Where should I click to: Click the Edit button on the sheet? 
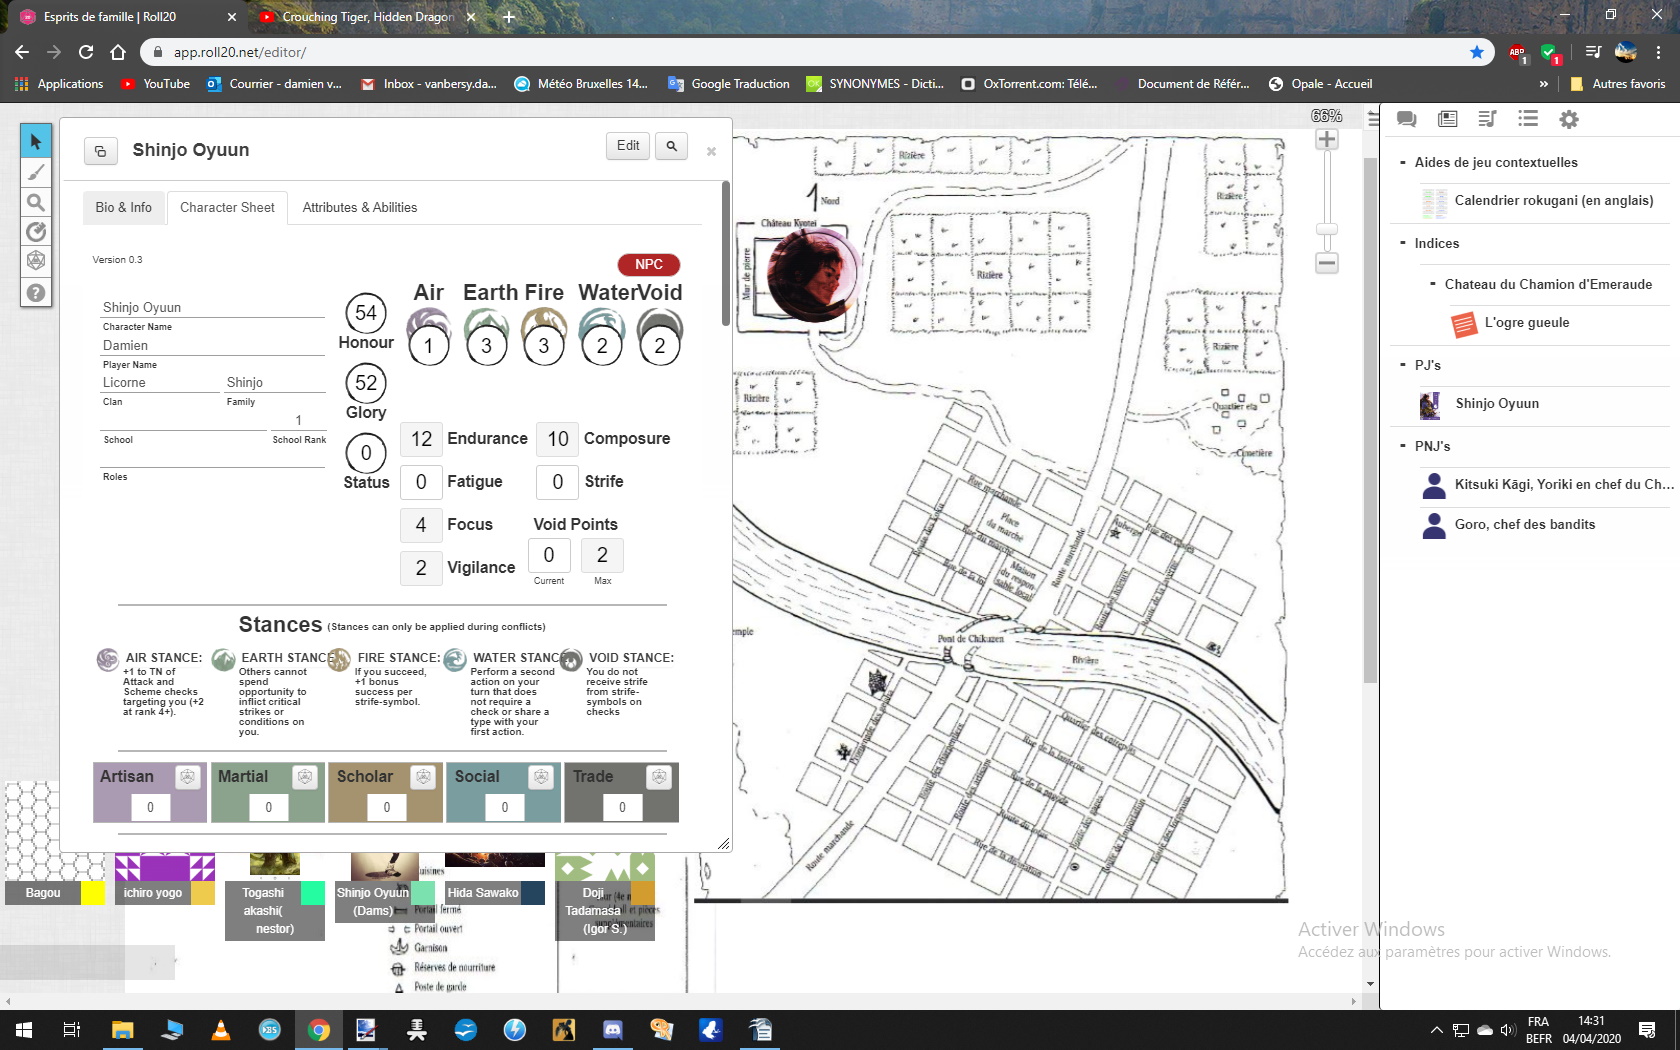pyautogui.click(x=628, y=146)
